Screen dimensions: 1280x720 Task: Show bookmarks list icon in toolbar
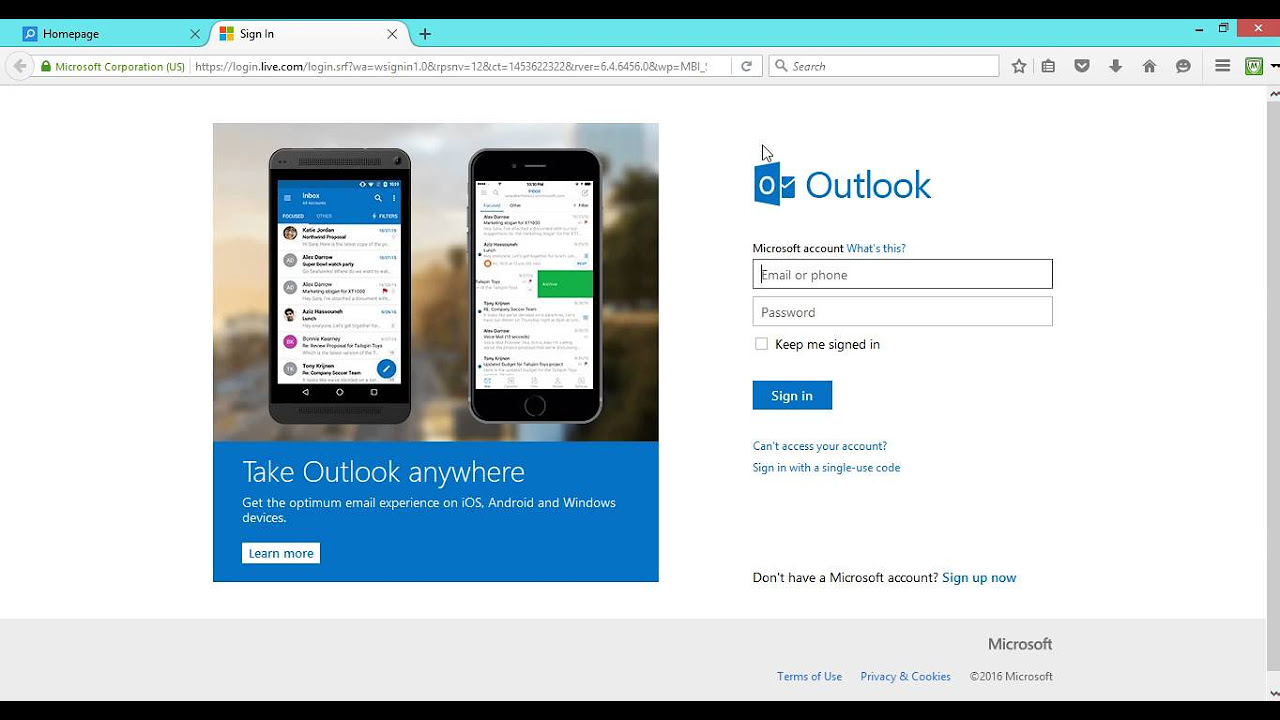(1048, 66)
